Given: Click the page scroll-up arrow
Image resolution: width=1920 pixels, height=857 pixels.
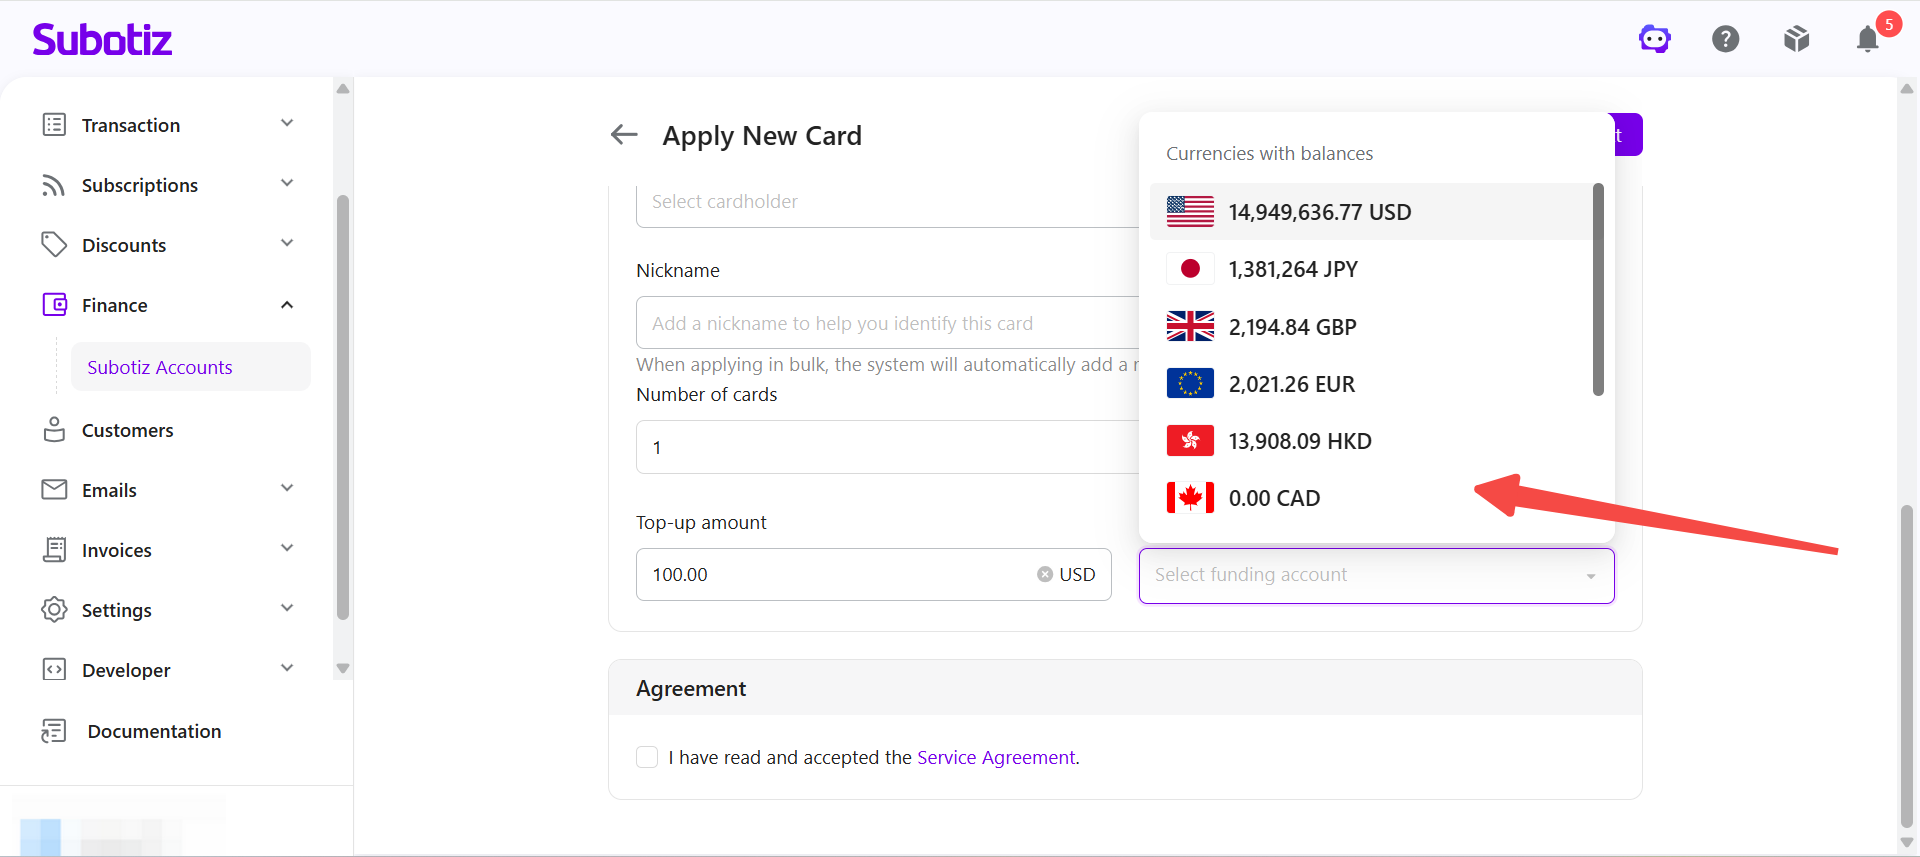Looking at the screenshot, I should (1907, 88).
